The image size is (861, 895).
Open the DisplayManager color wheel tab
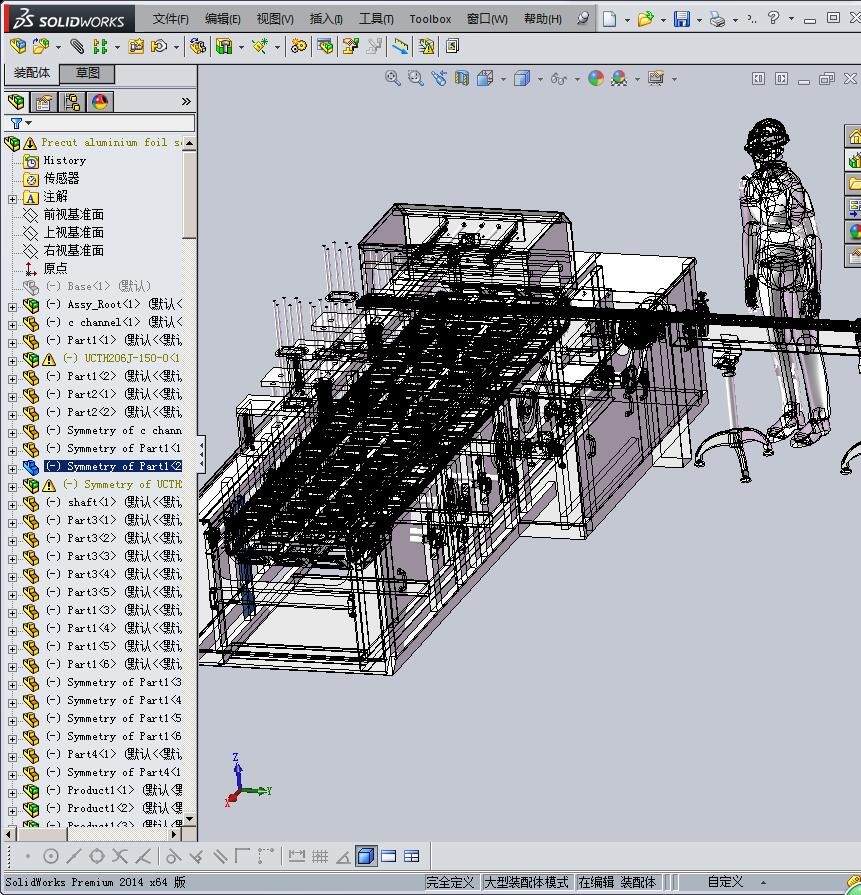tap(100, 102)
